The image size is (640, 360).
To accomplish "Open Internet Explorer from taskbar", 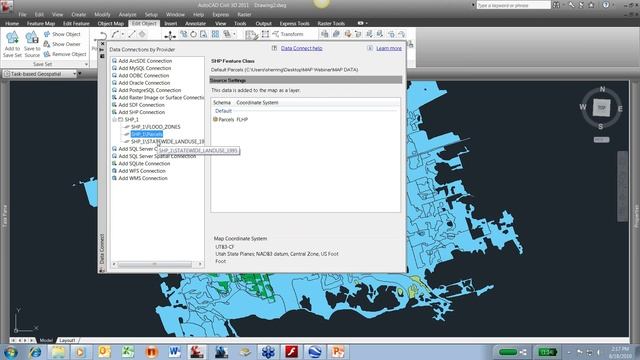I will tap(35, 352).
